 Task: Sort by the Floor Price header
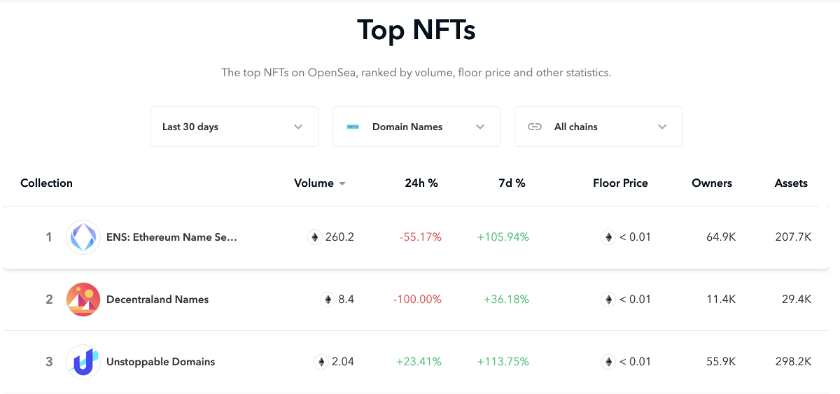pyautogui.click(x=620, y=183)
